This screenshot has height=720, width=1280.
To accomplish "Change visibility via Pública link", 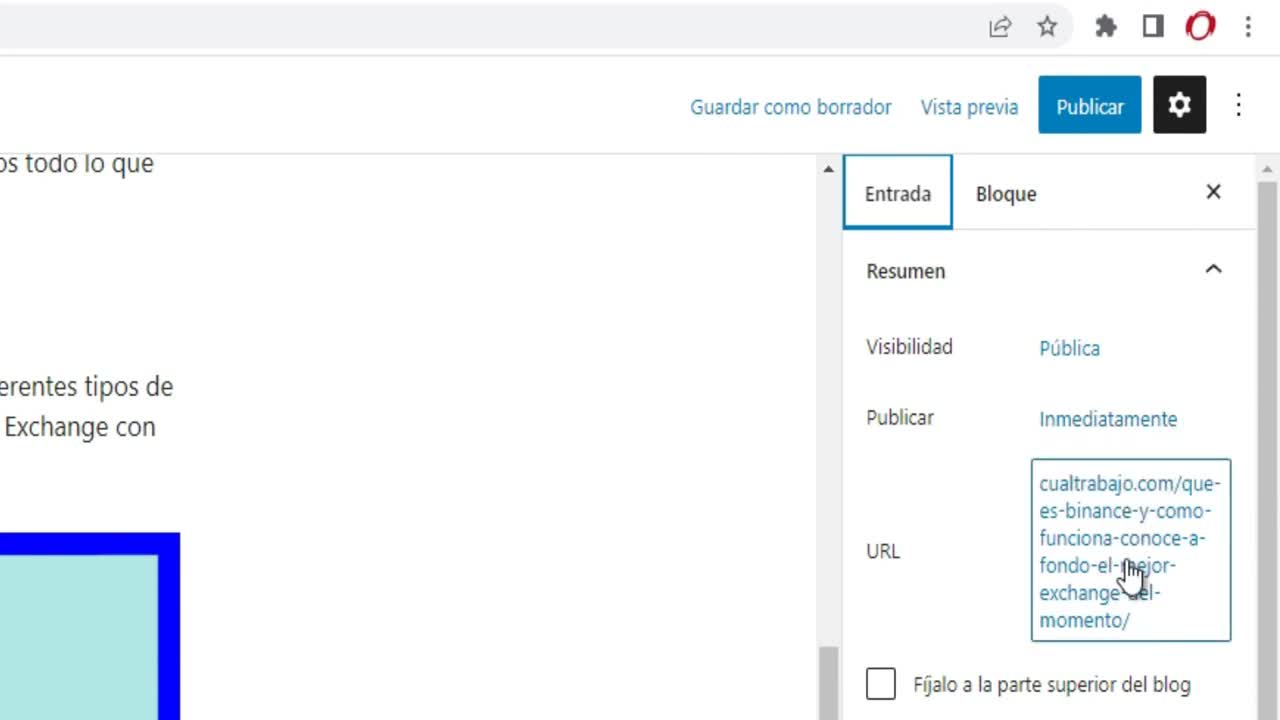I will tap(1069, 348).
